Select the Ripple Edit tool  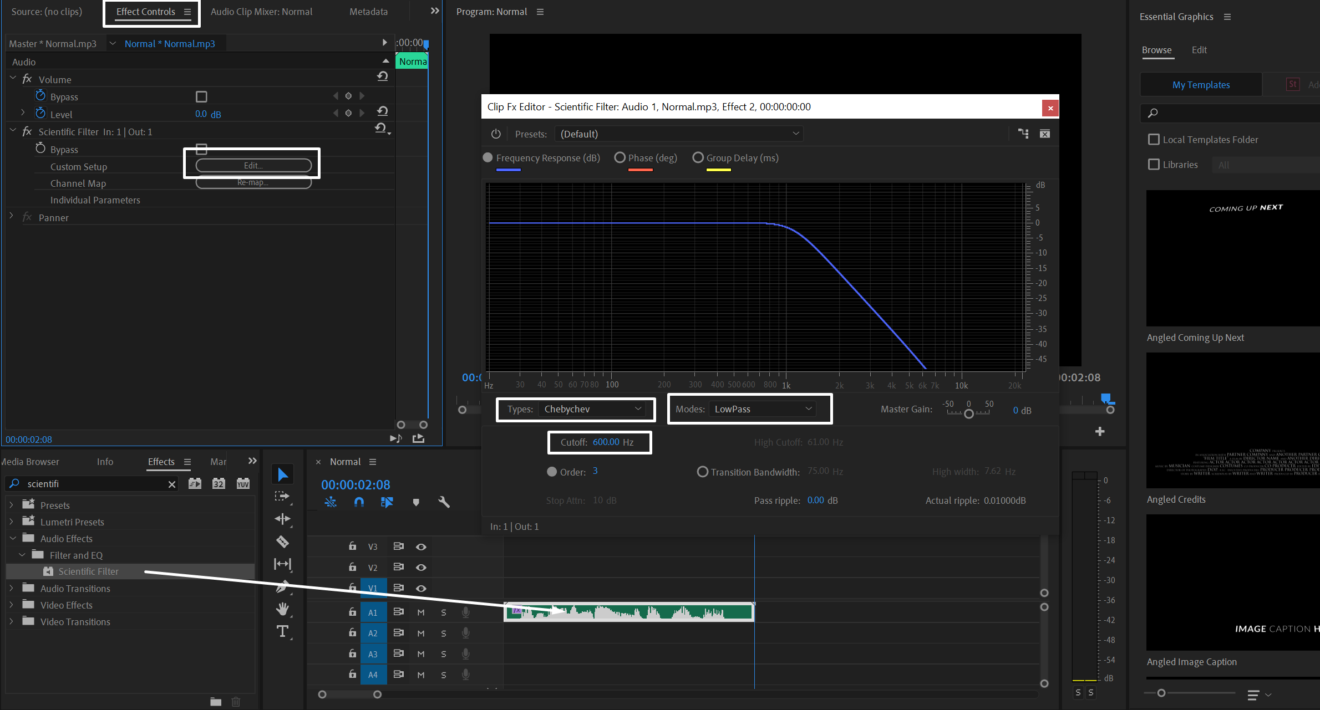[283, 518]
